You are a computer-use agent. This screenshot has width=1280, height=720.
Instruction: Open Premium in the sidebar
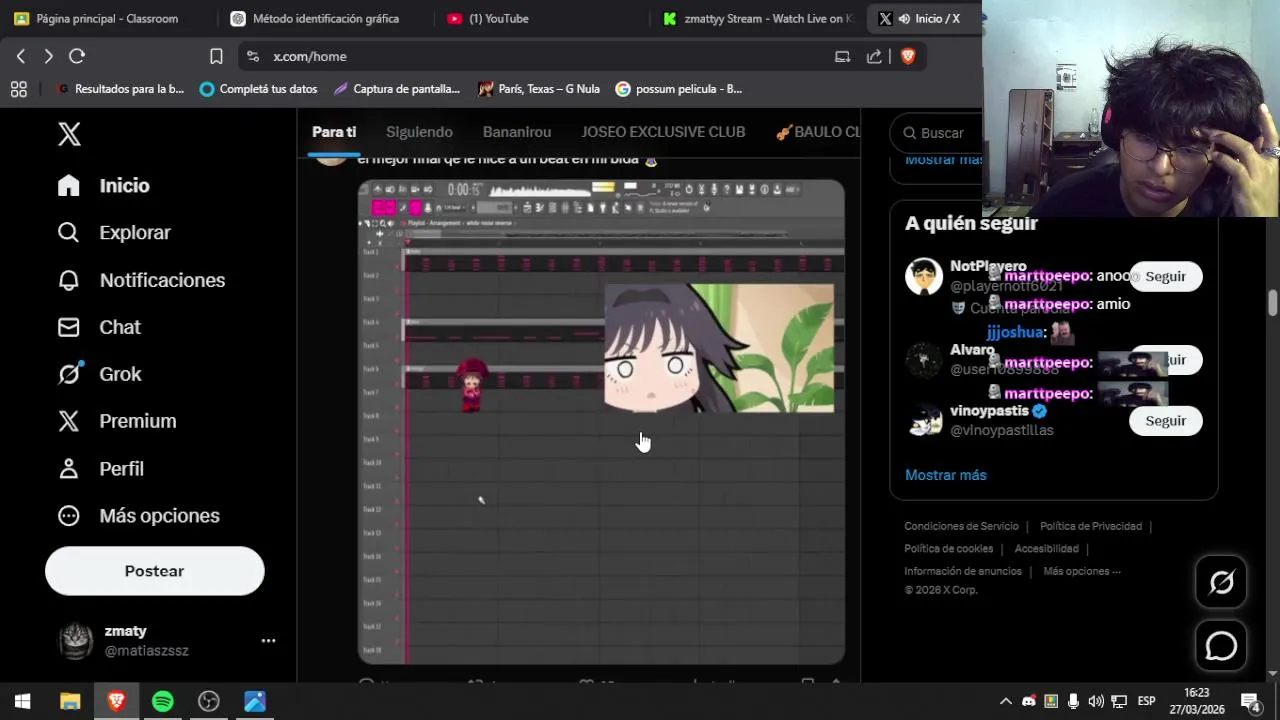tap(117, 421)
